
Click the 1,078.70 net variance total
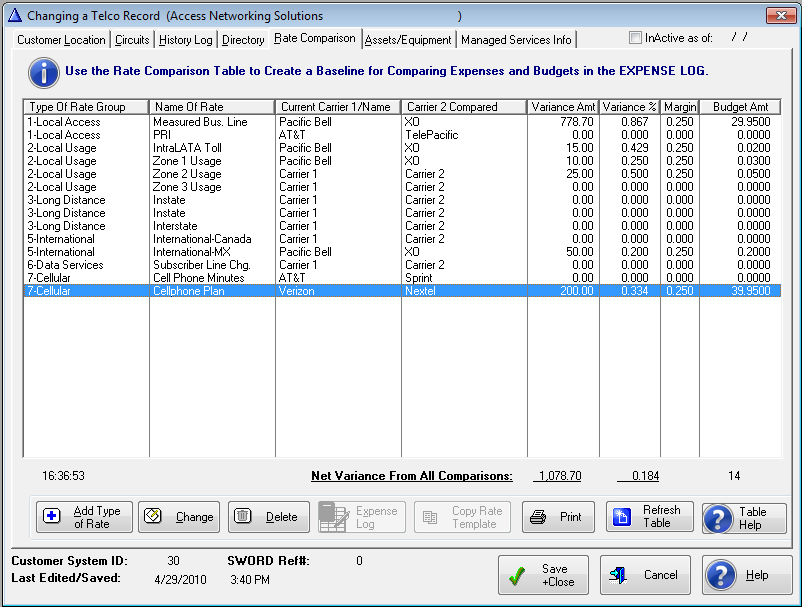560,476
